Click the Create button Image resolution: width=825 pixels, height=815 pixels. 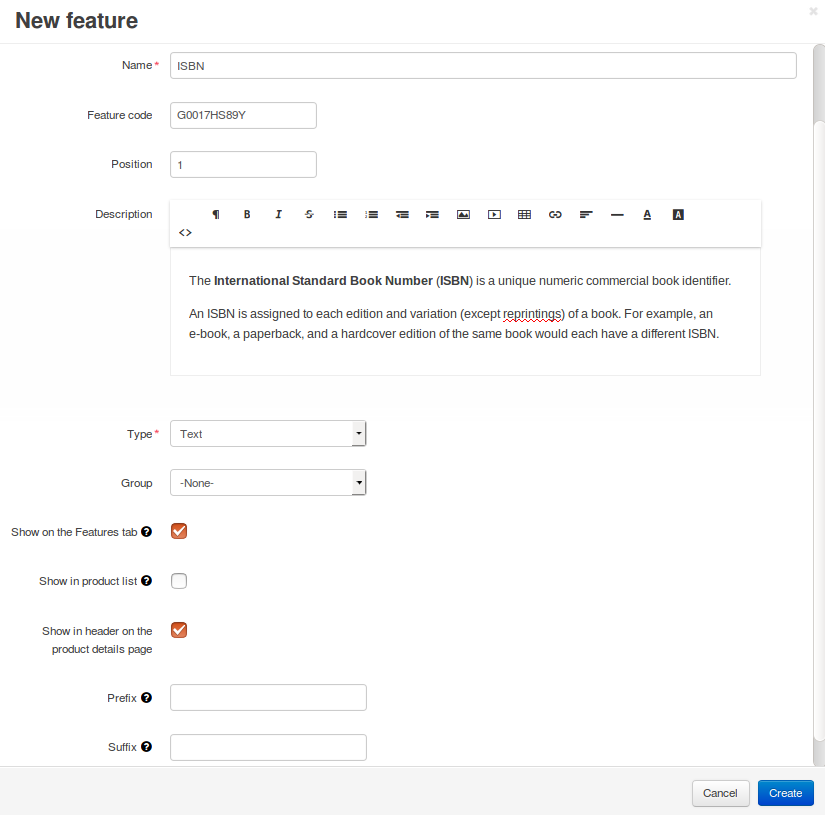click(x=786, y=793)
